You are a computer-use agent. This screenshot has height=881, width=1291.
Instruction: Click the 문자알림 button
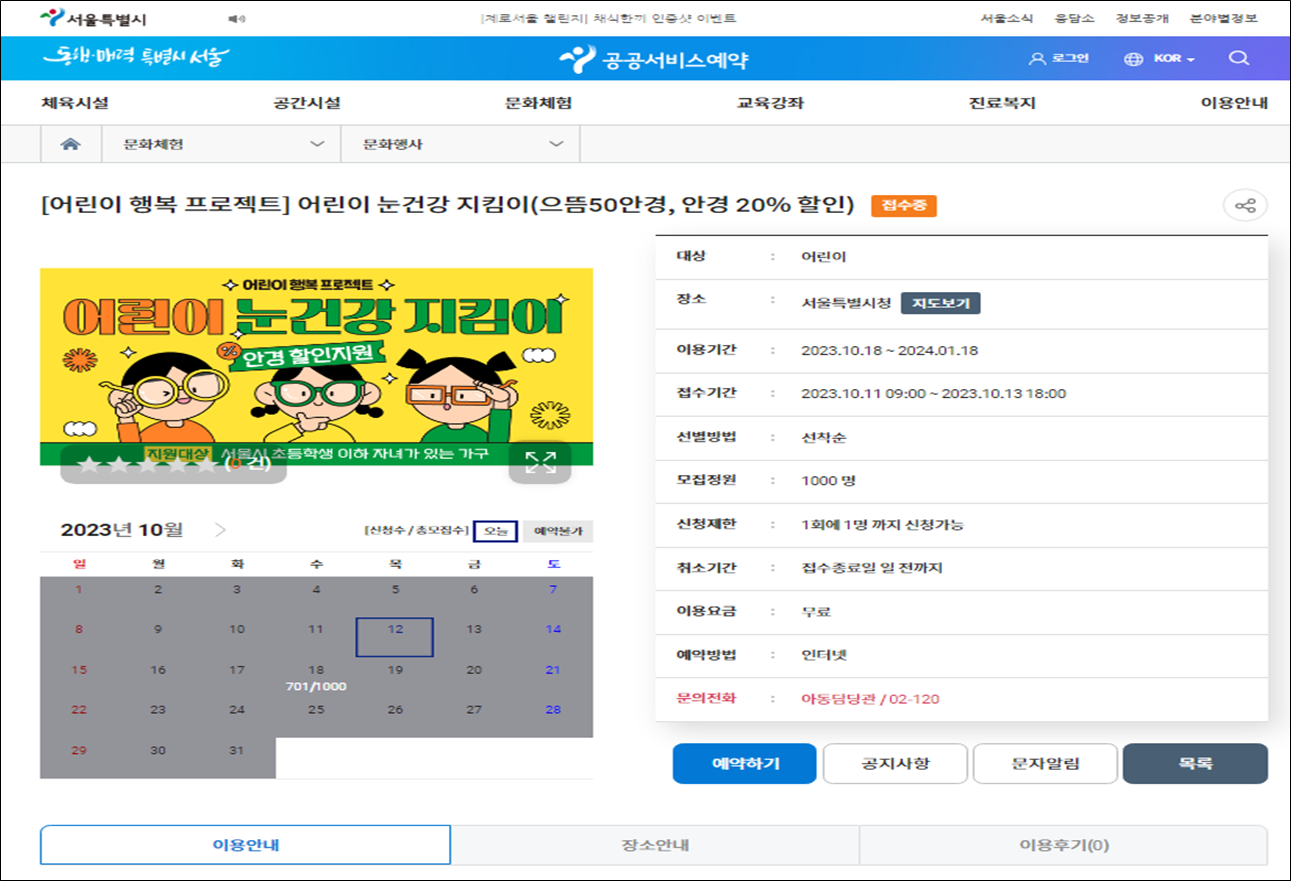[1045, 763]
